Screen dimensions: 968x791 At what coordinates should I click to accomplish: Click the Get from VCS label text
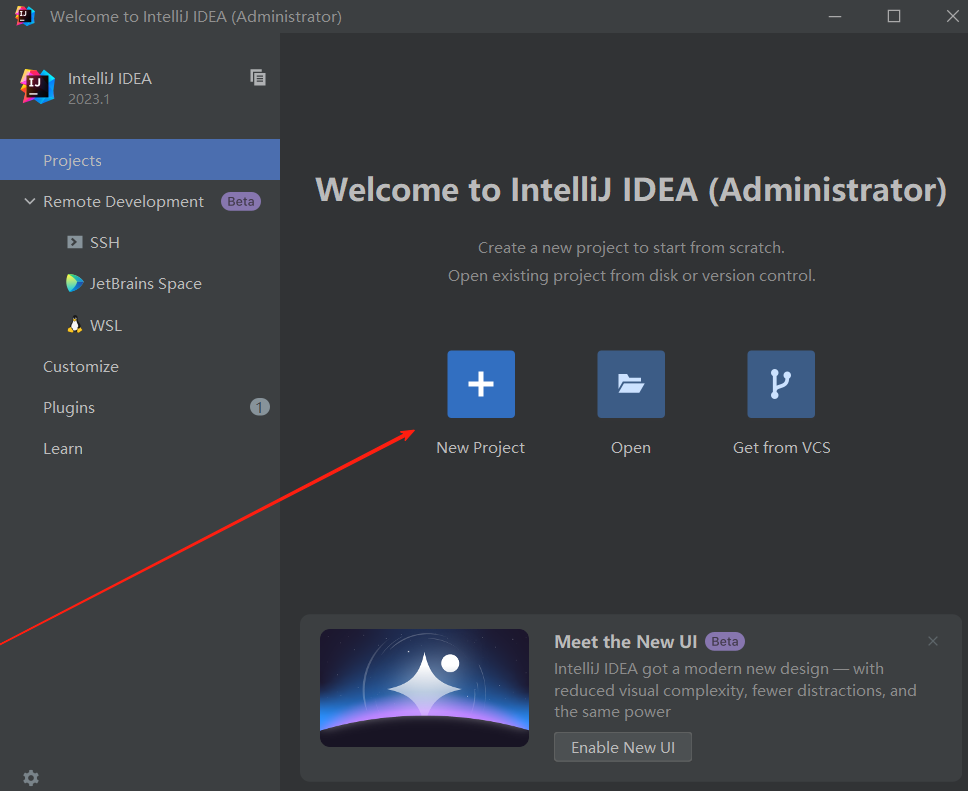(x=782, y=448)
